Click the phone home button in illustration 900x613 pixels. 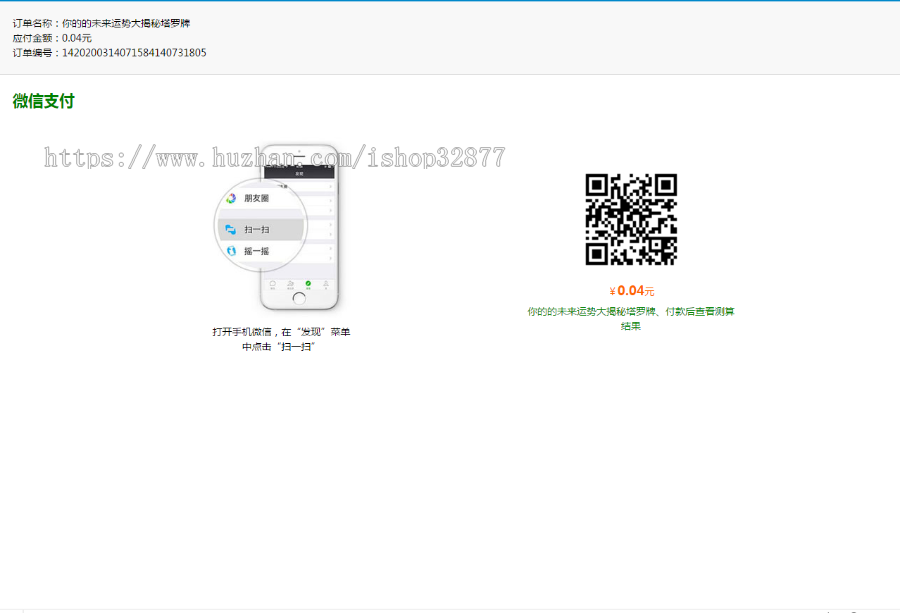(x=299, y=298)
